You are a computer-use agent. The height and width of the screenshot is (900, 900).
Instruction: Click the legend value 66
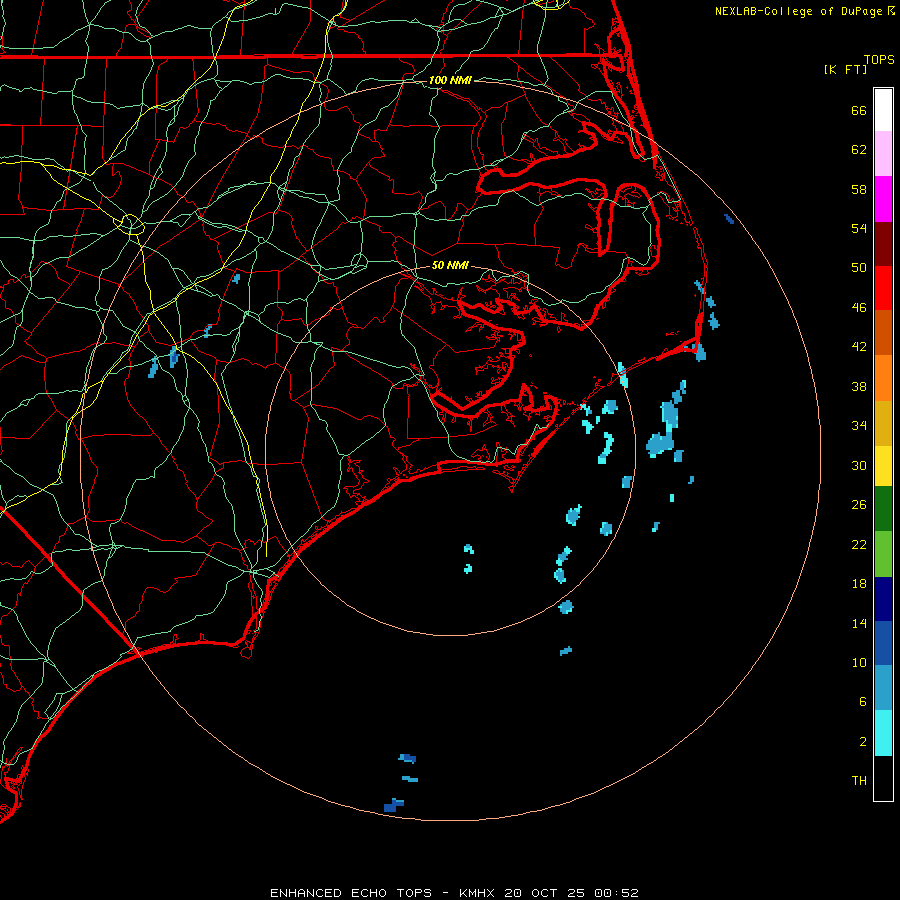click(859, 110)
